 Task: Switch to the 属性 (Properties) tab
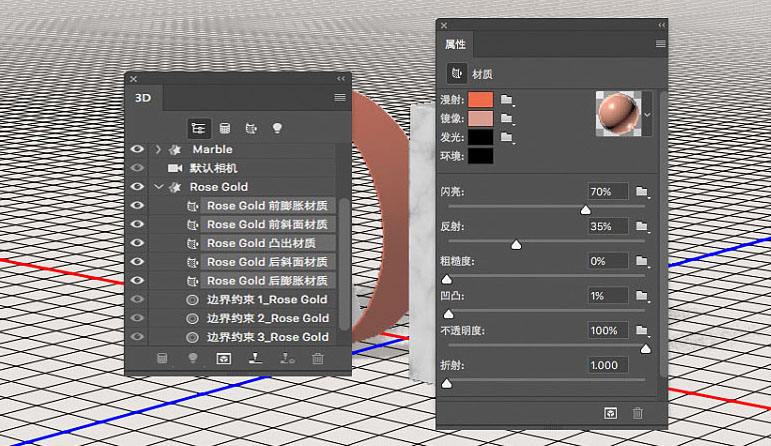pos(455,44)
